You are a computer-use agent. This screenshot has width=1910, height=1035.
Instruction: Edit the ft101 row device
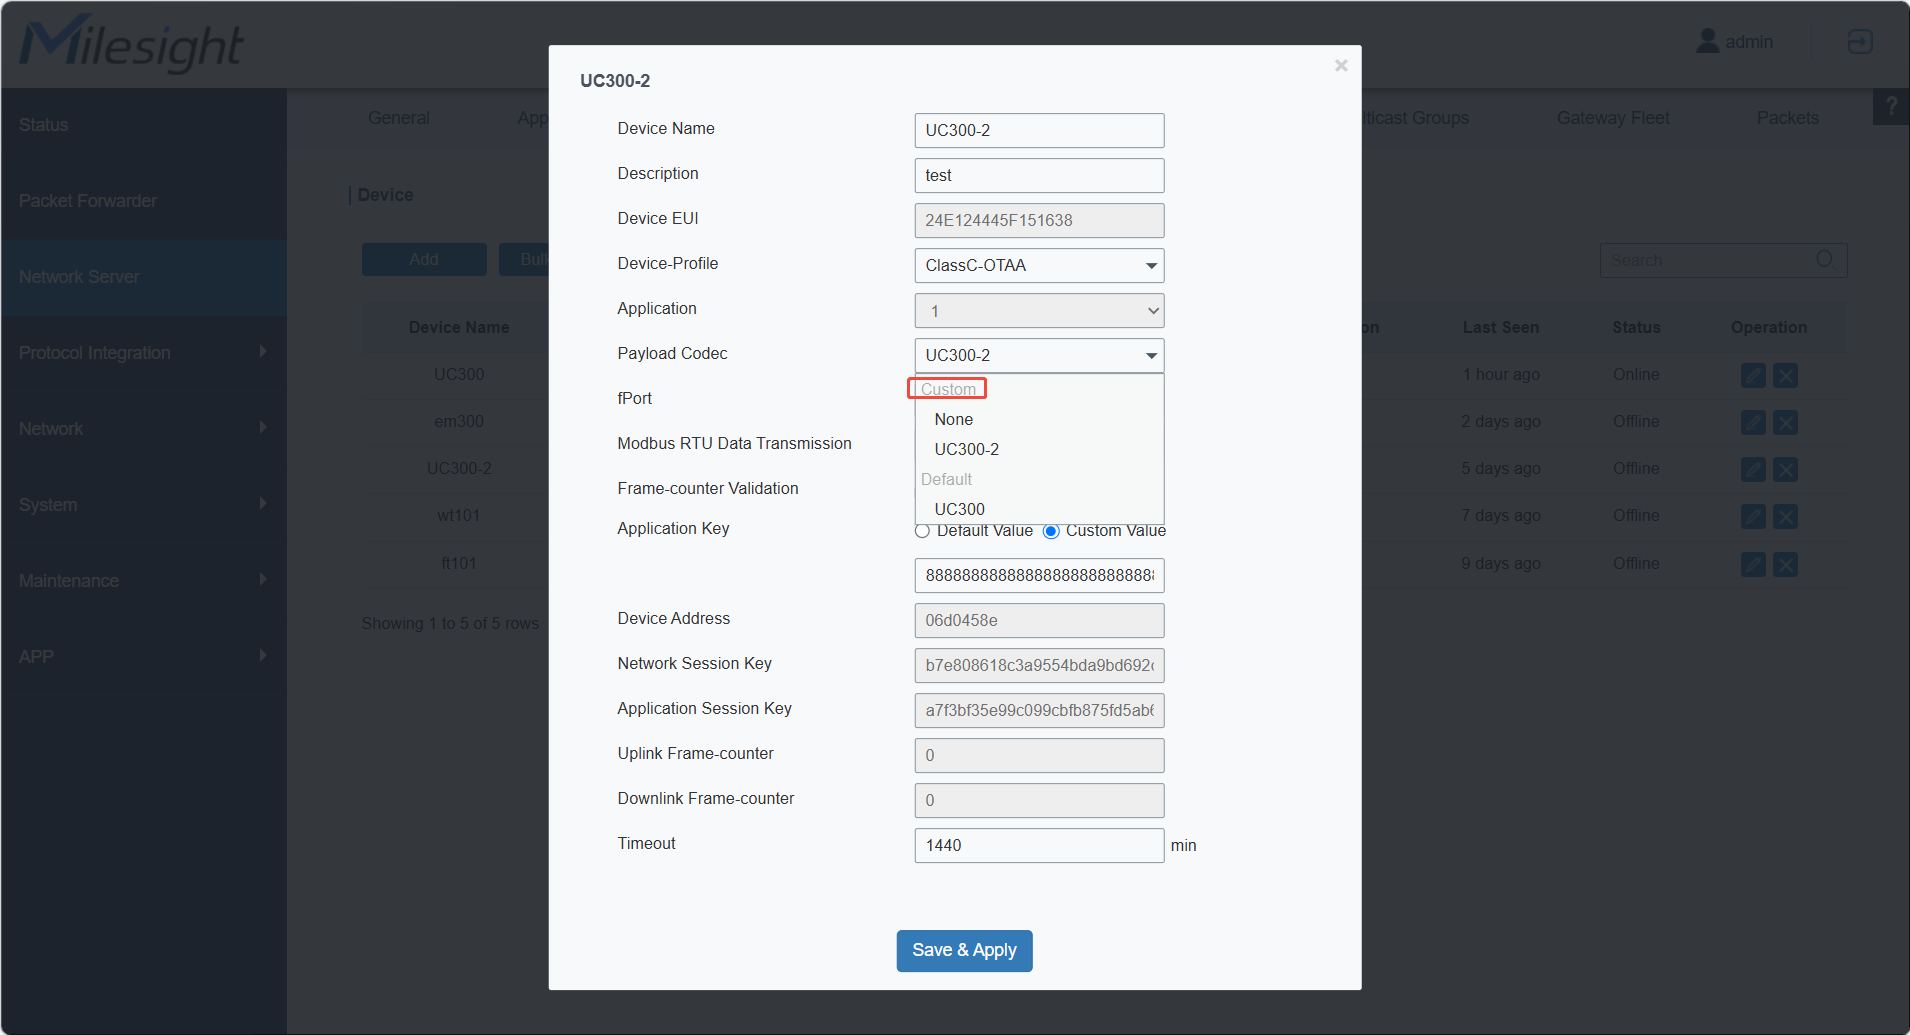[1753, 564]
